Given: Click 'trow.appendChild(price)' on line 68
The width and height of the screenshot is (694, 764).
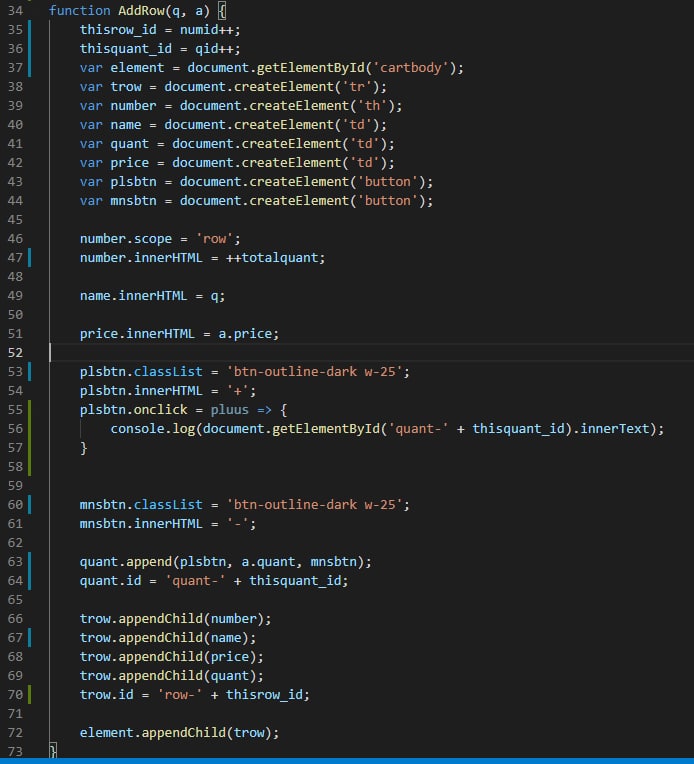Looking at the screenshot, I should [x=168, y=657].
